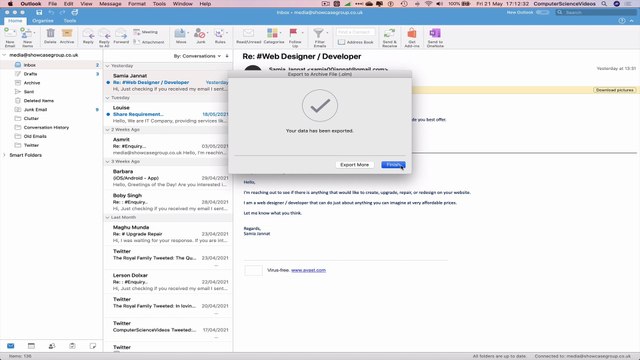Open the Format menu in menu bar

coord(137,4)
